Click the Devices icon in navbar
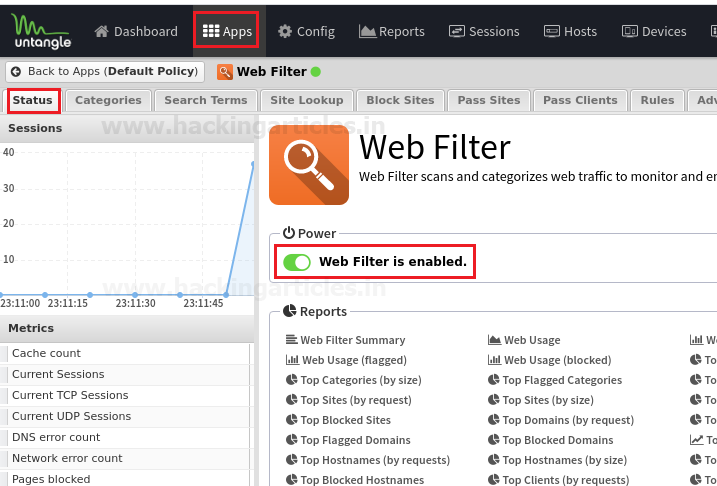Image resolution: width=717 pixels, height=486 pixels. point(630,31)
